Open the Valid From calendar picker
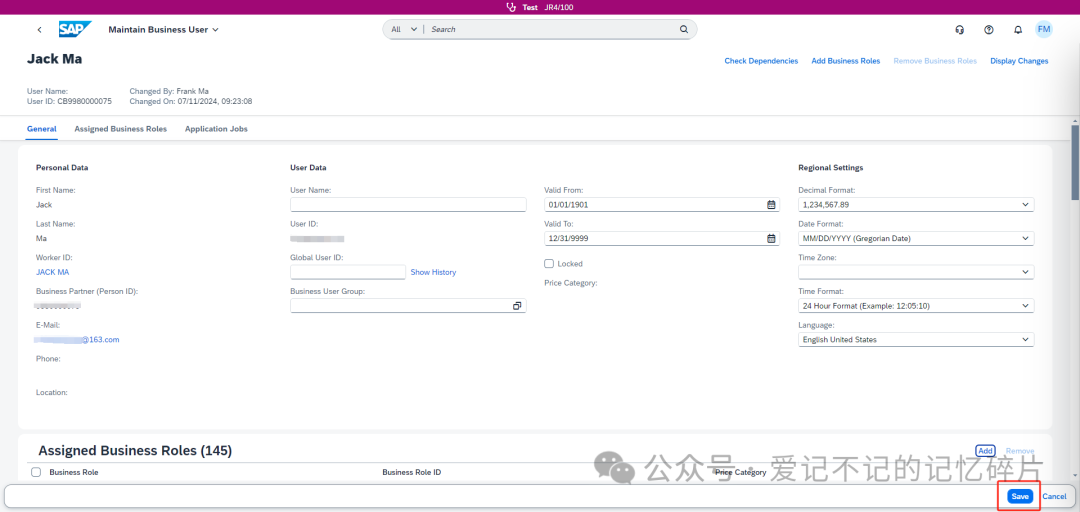The image size is (1080, 512). click(771, 205)
